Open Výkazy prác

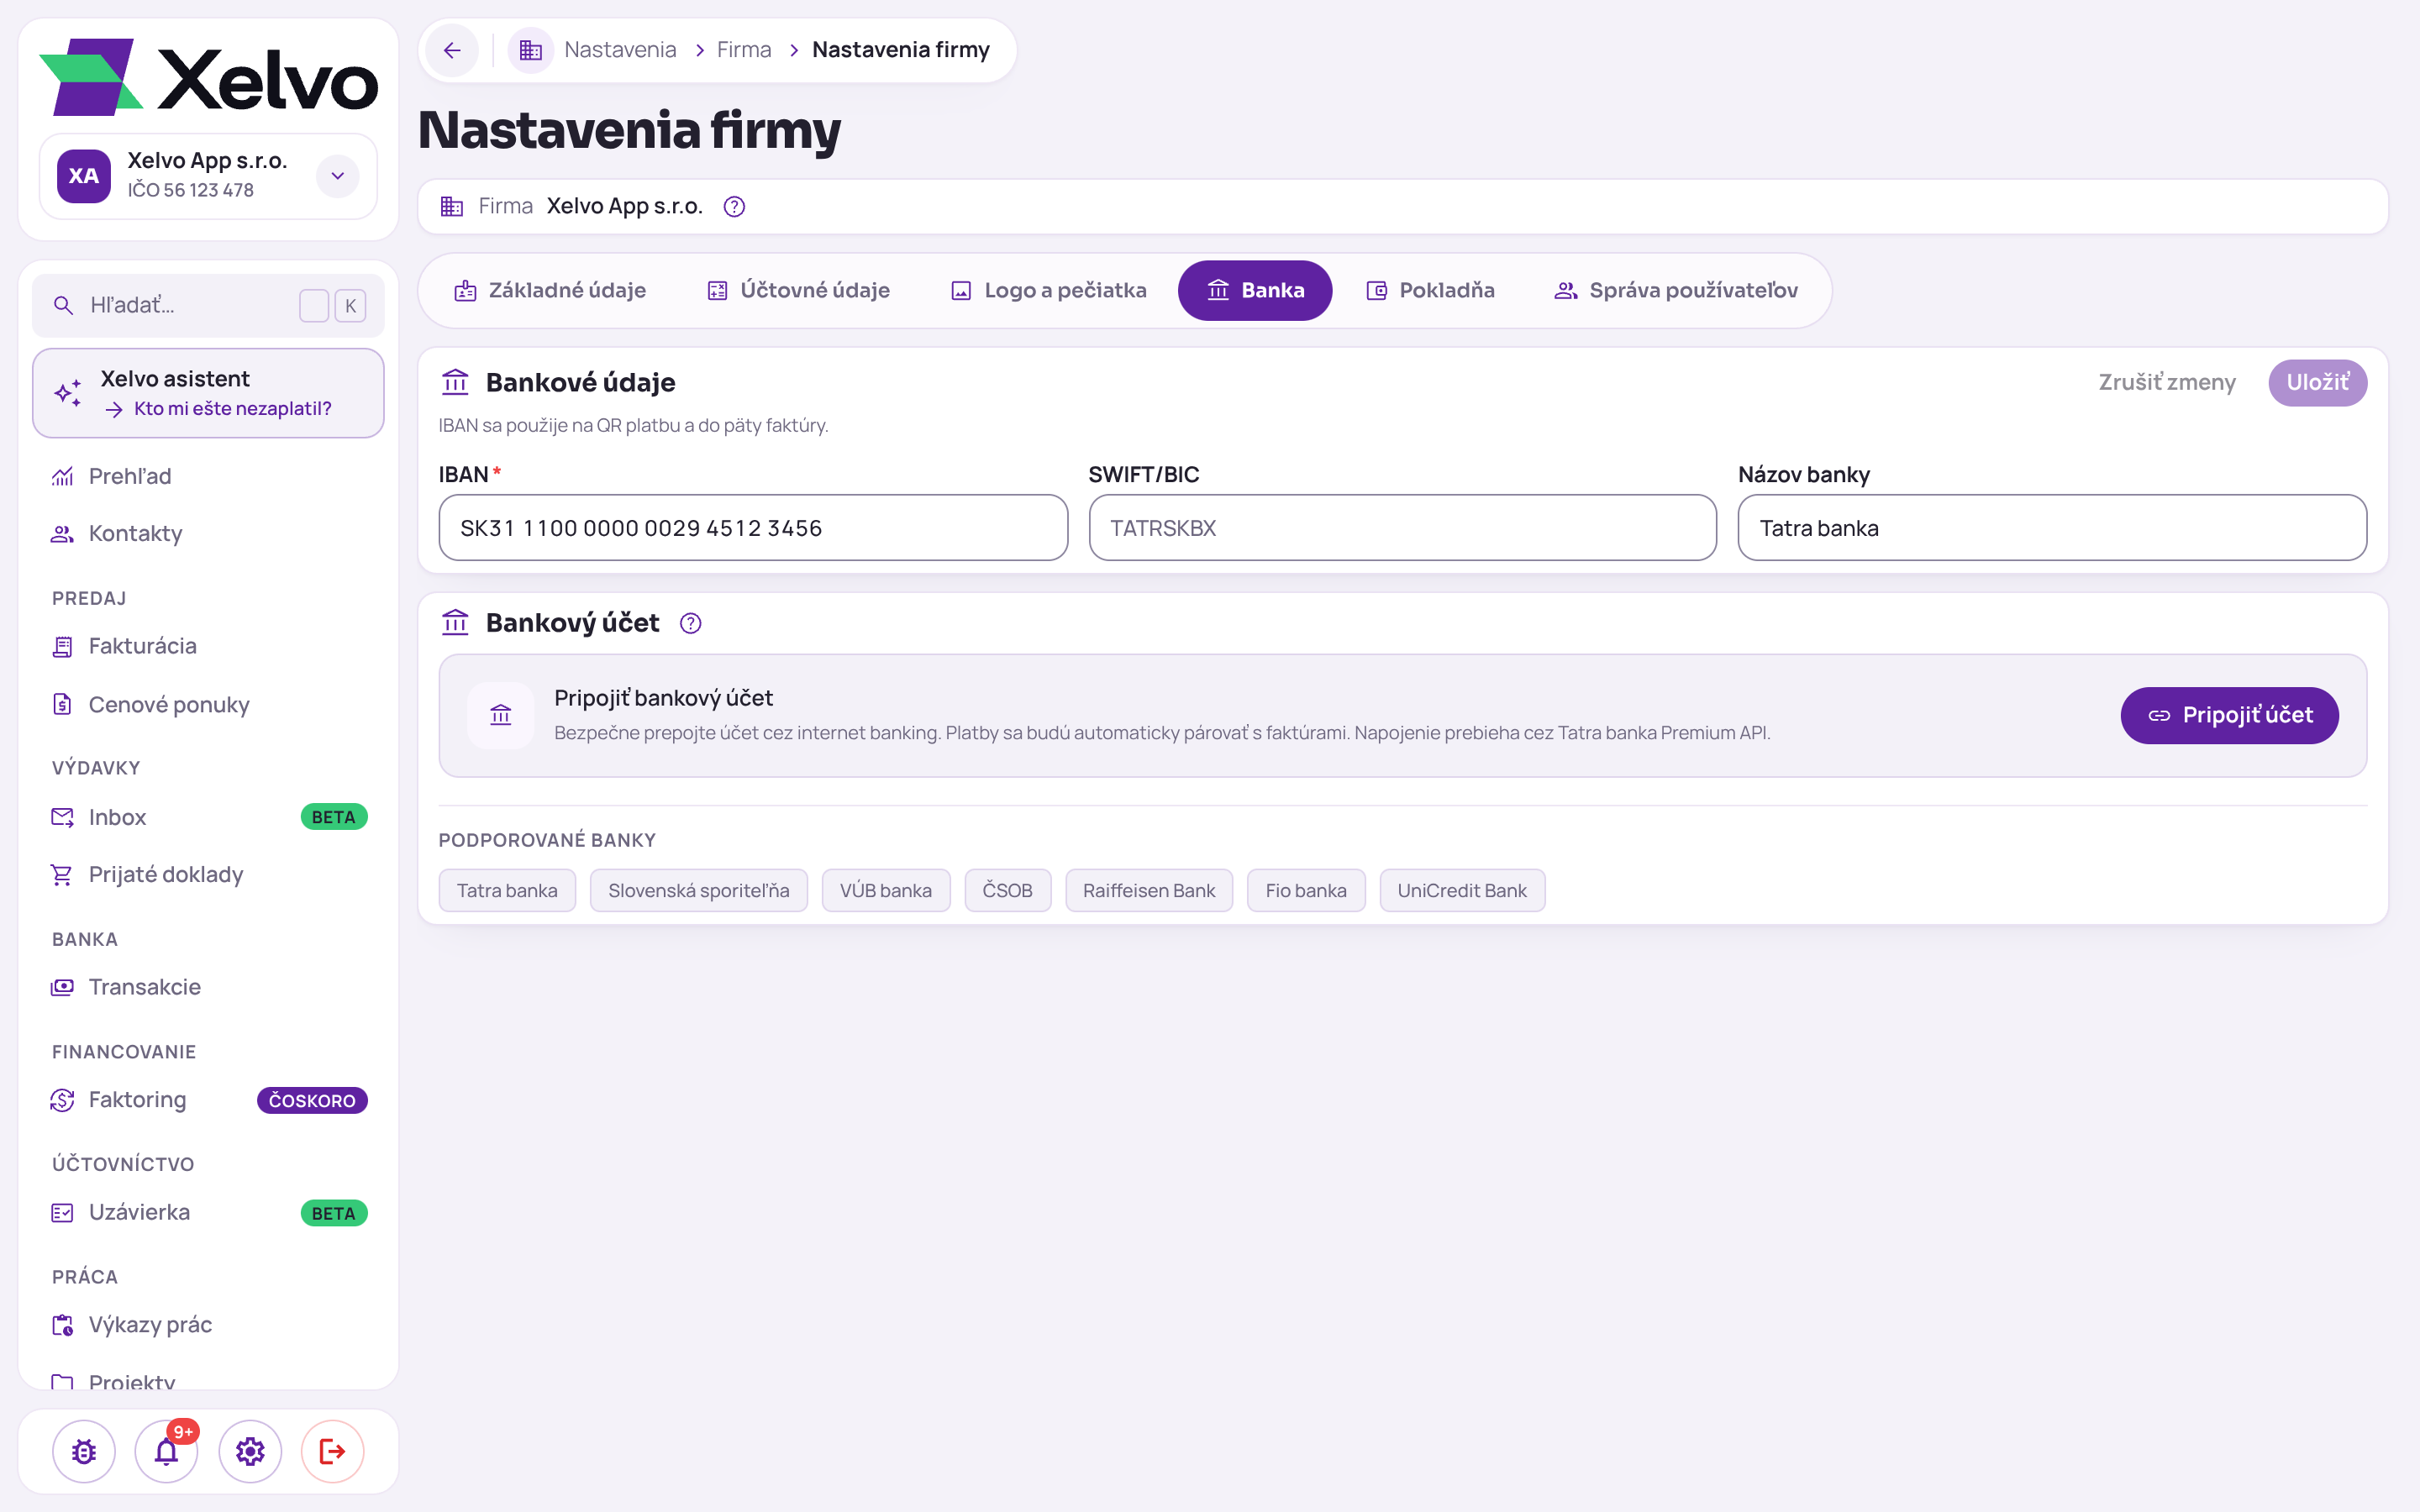(208, 1324)
